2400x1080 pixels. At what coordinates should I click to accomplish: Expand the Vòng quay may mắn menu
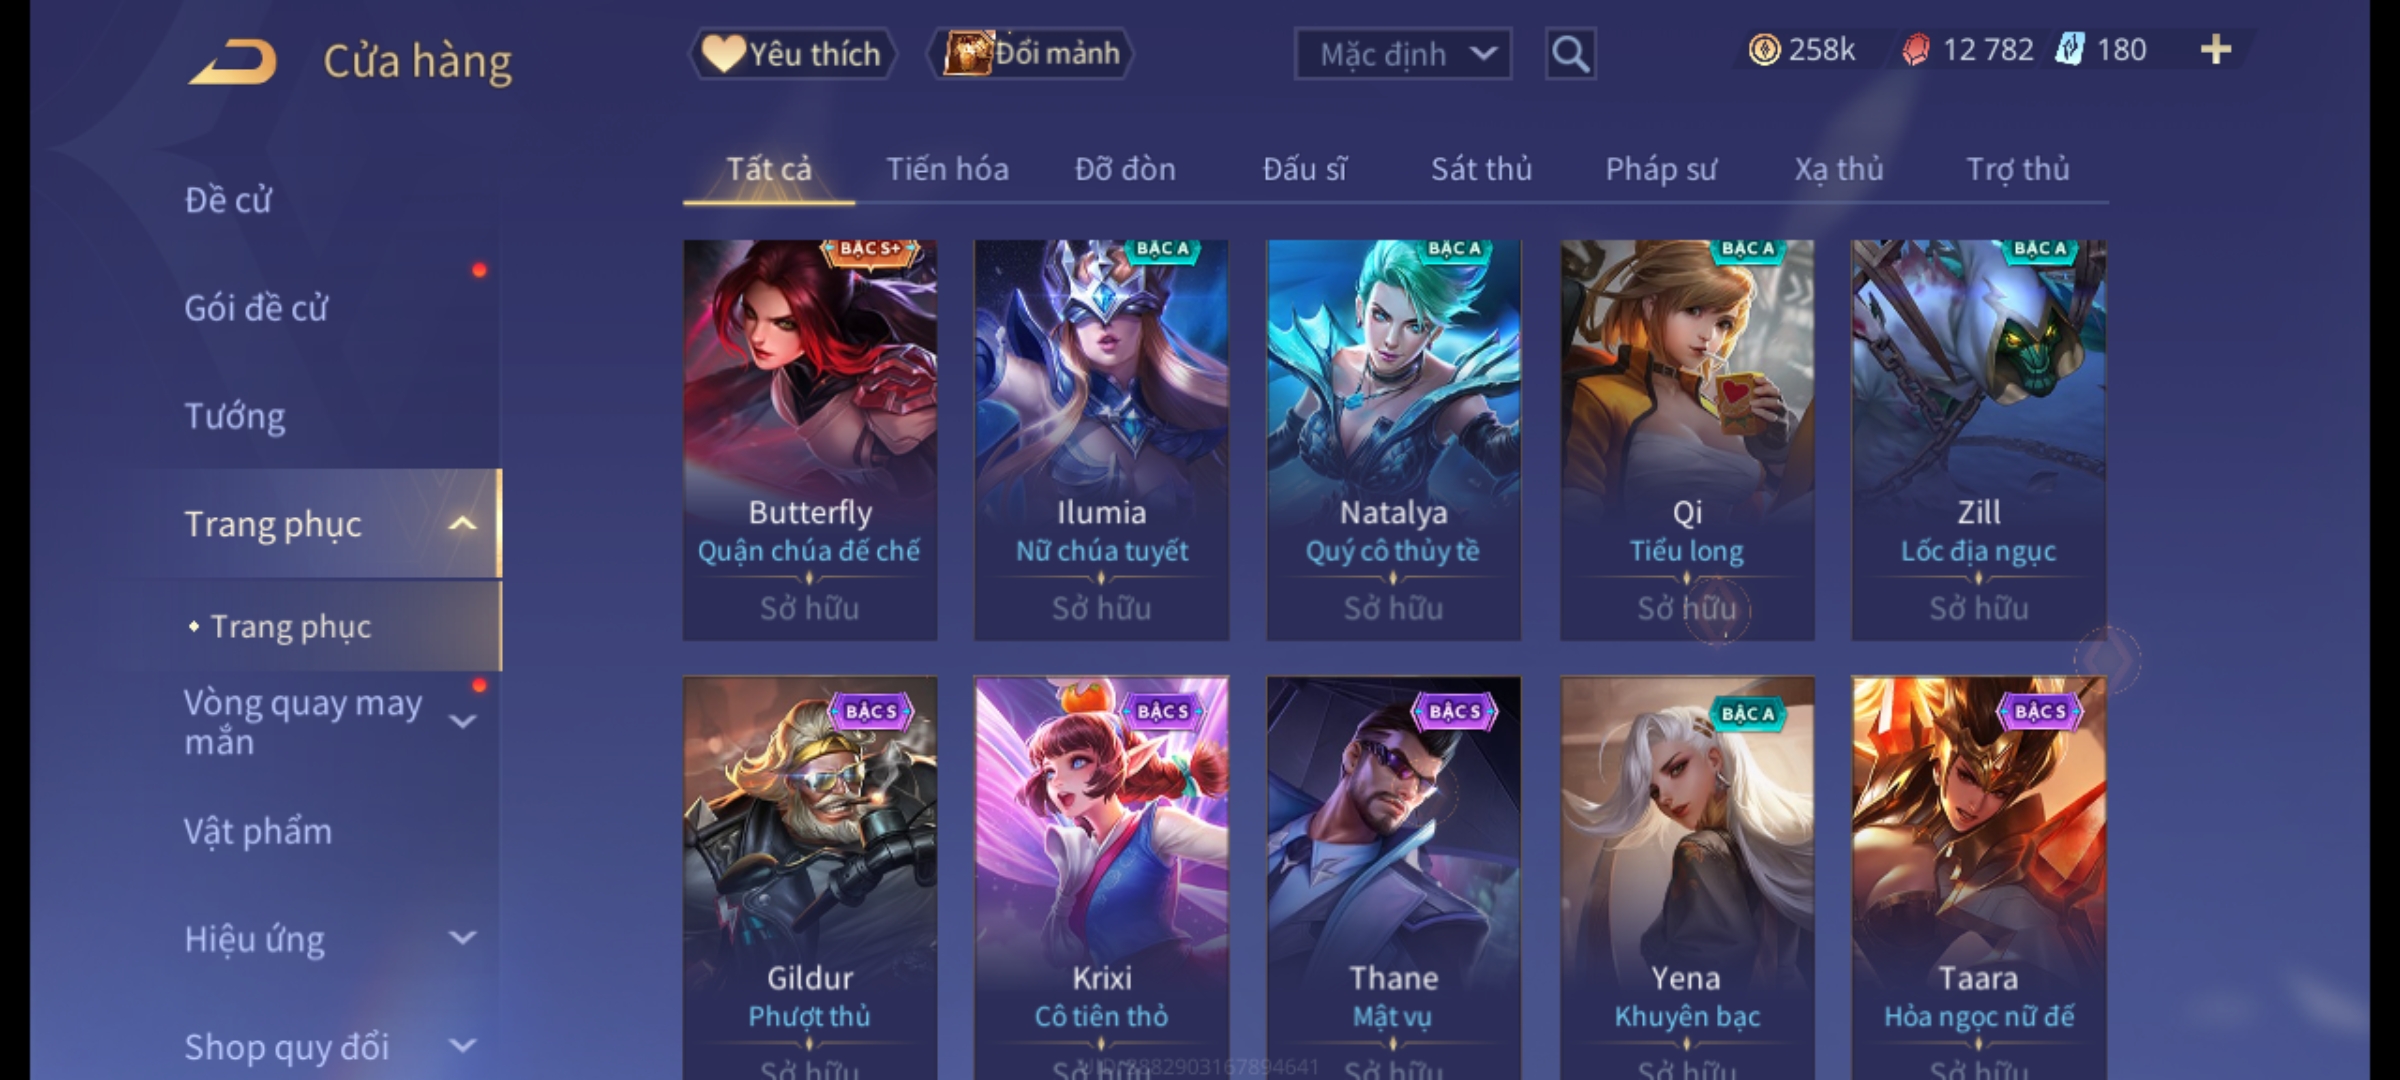pyautogui.click(x=462, y=722)
